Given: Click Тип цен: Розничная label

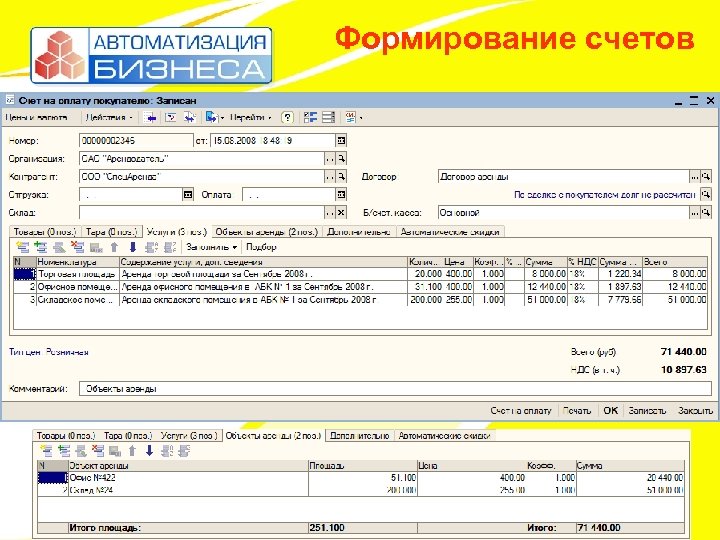Looking at the screenshot, I should pyautogui.click(x=49, y=352).
